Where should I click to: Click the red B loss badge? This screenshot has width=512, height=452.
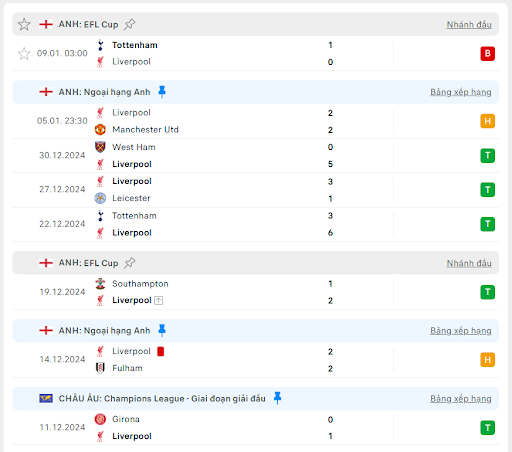(487, 54)
